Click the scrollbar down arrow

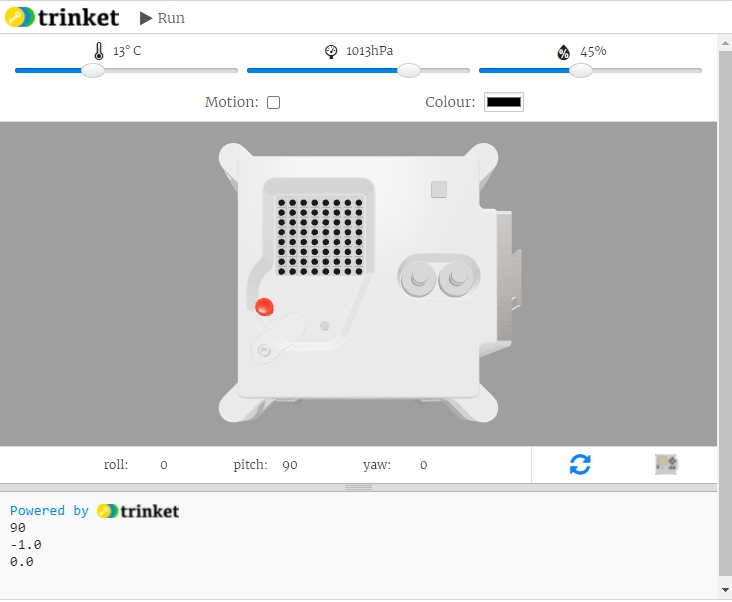point(725,590)
